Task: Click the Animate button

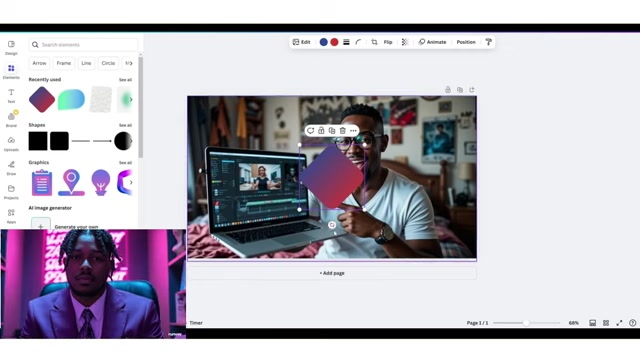Action: [x=432, y=42]
